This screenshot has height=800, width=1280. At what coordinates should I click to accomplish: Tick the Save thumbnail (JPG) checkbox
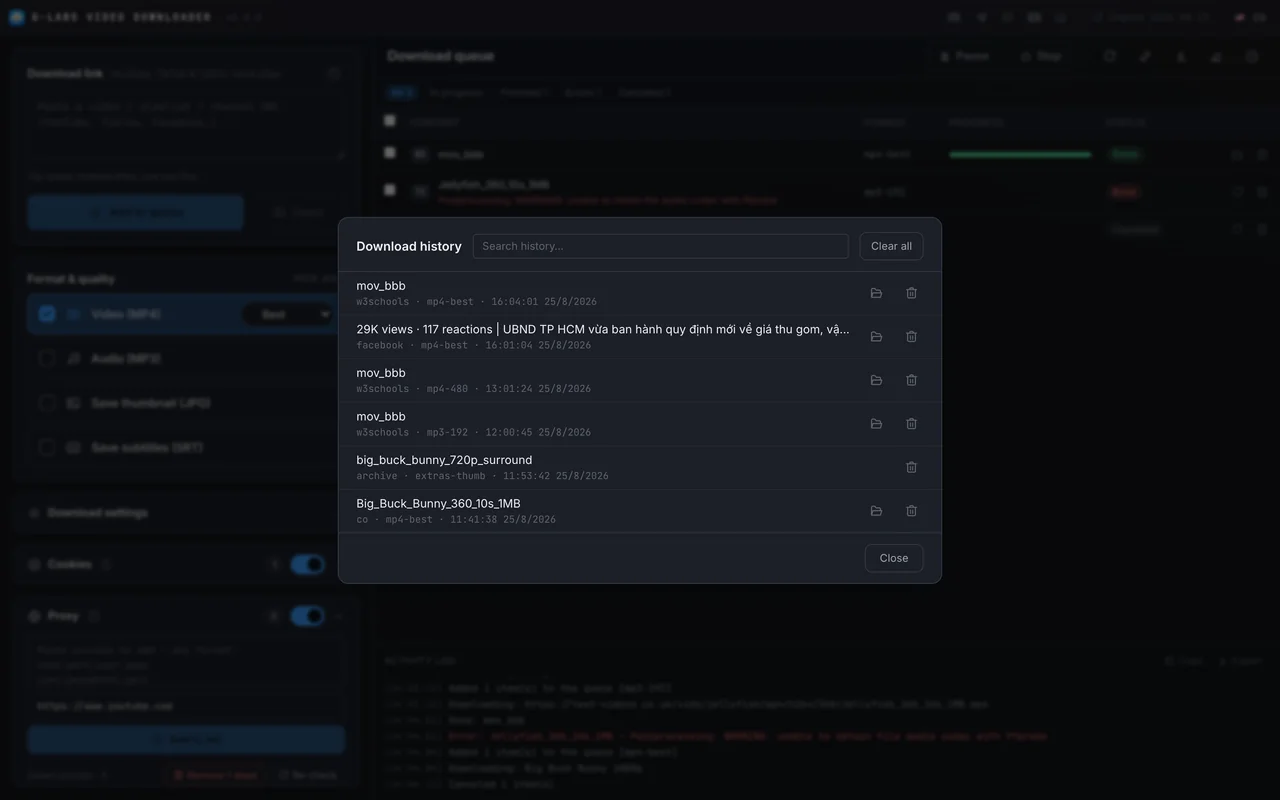[47, 403]
